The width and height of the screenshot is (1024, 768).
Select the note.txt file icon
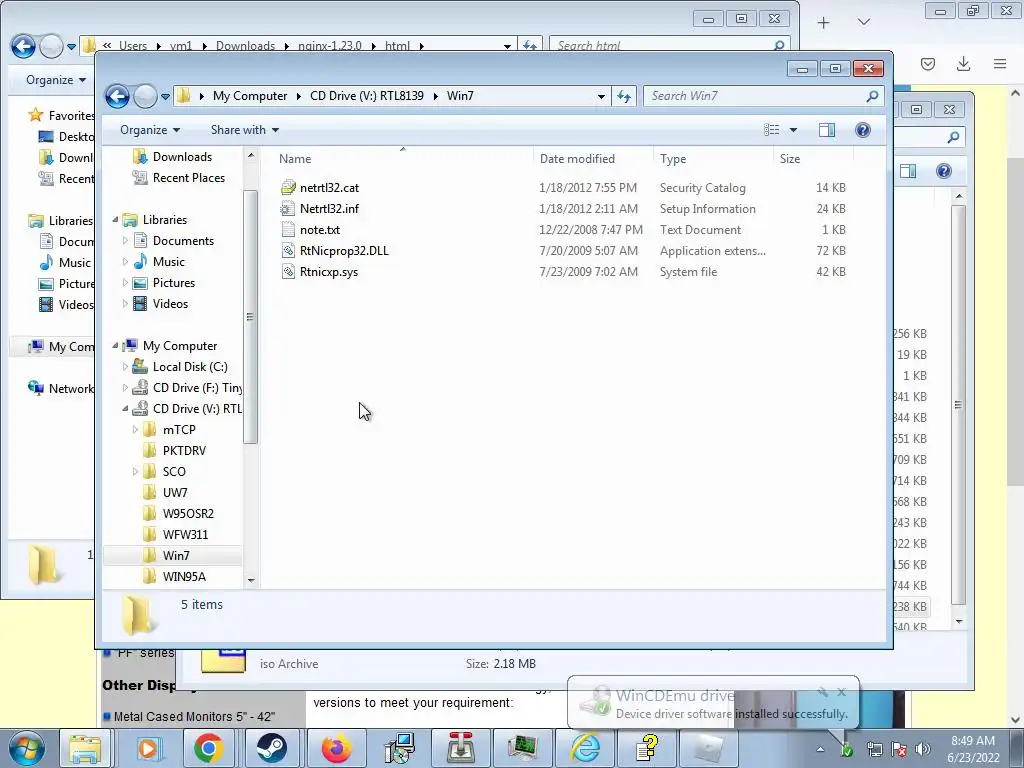288,229
